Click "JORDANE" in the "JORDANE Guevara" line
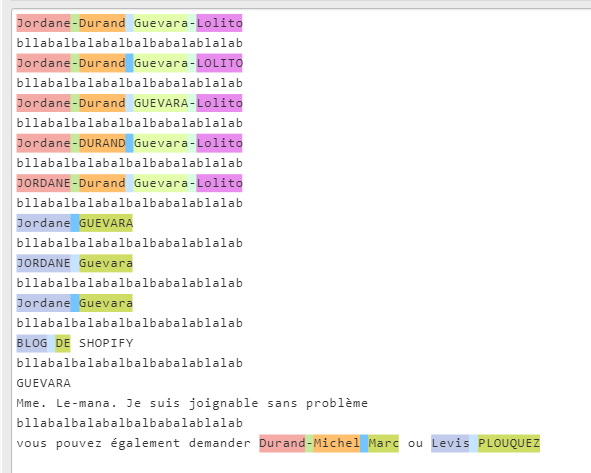The height and width of the screenshot is (473, 591). point(43,263)
